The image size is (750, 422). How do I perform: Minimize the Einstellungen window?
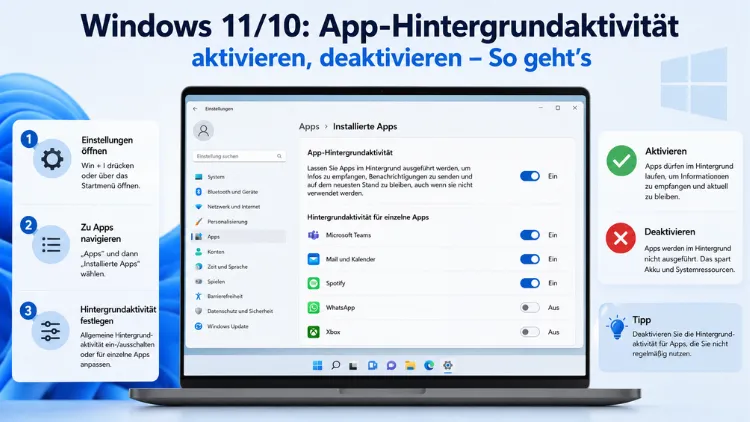(541, 108)
